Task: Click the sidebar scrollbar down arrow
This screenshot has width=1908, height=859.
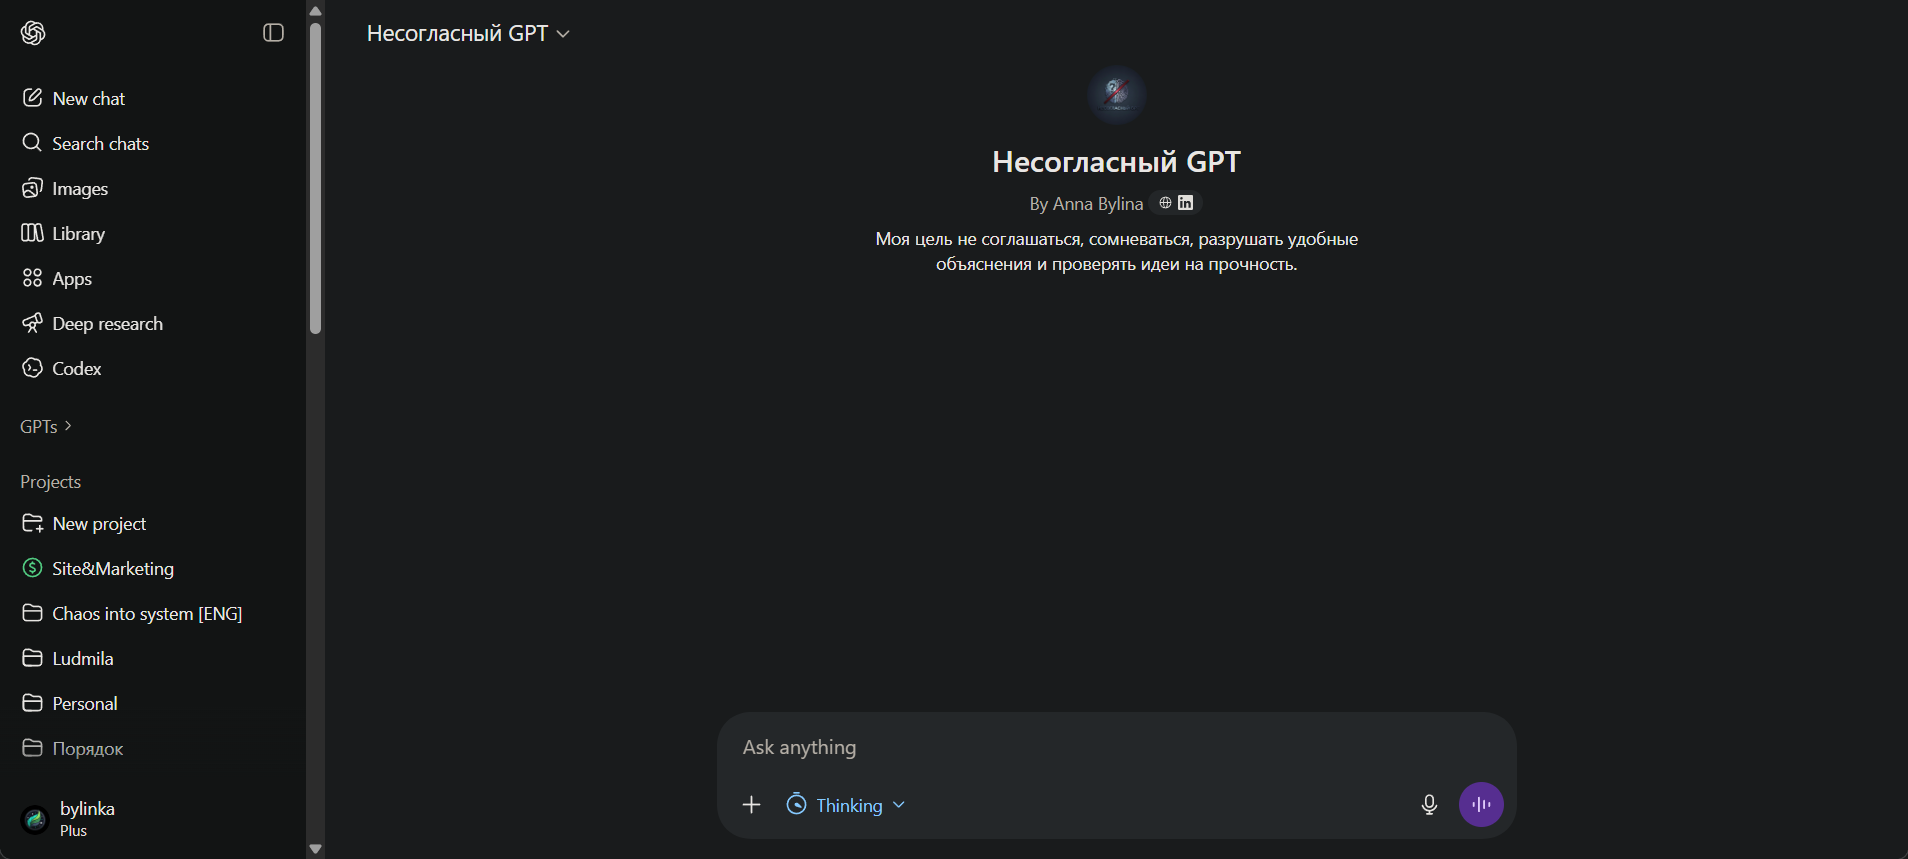Action: pos(316,849)
